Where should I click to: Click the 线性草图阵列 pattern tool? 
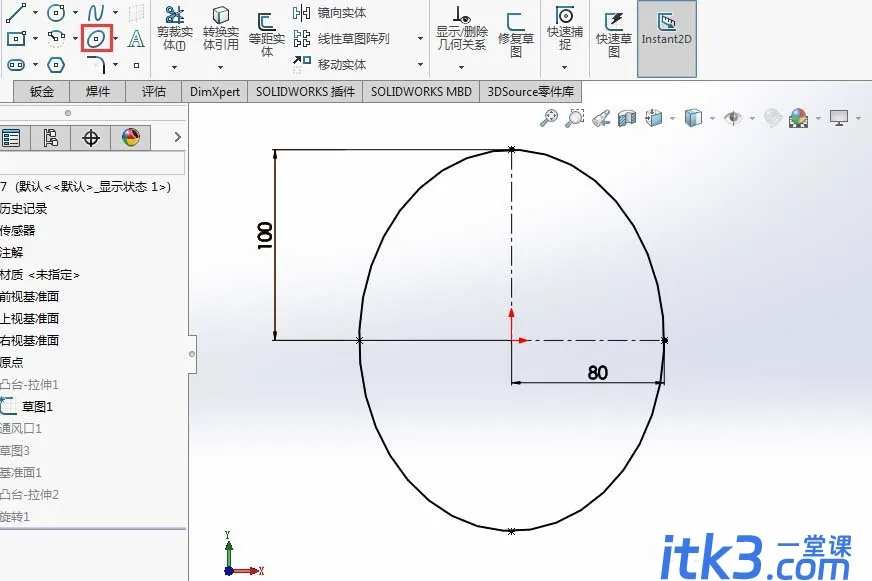coord(341,38)
